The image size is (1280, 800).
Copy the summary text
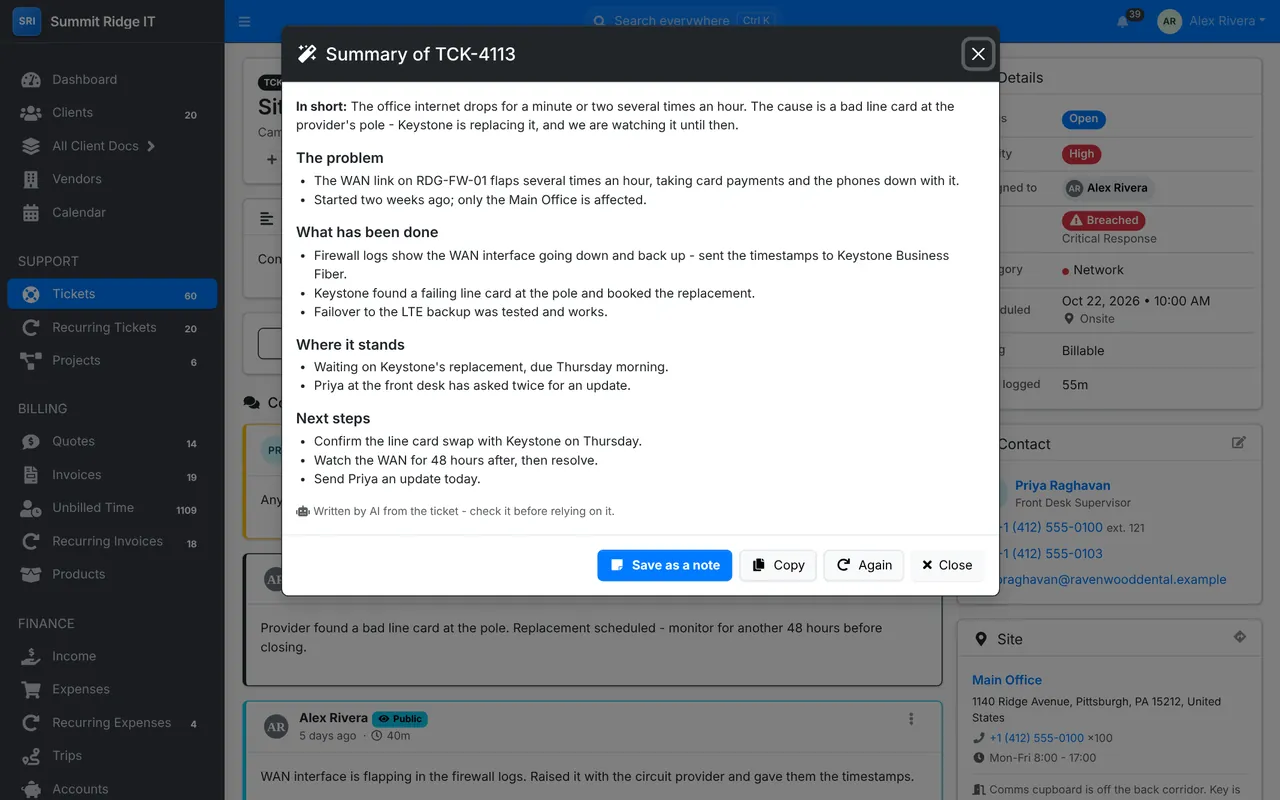click(x=778, y=565)
